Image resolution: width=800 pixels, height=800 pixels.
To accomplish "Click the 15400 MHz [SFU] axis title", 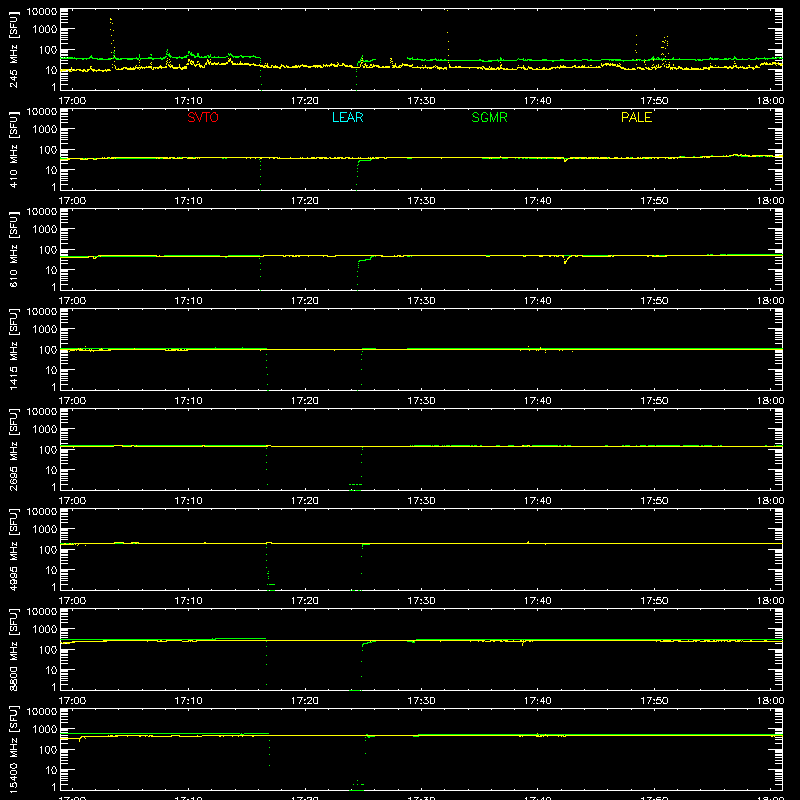I will (14, 749).
